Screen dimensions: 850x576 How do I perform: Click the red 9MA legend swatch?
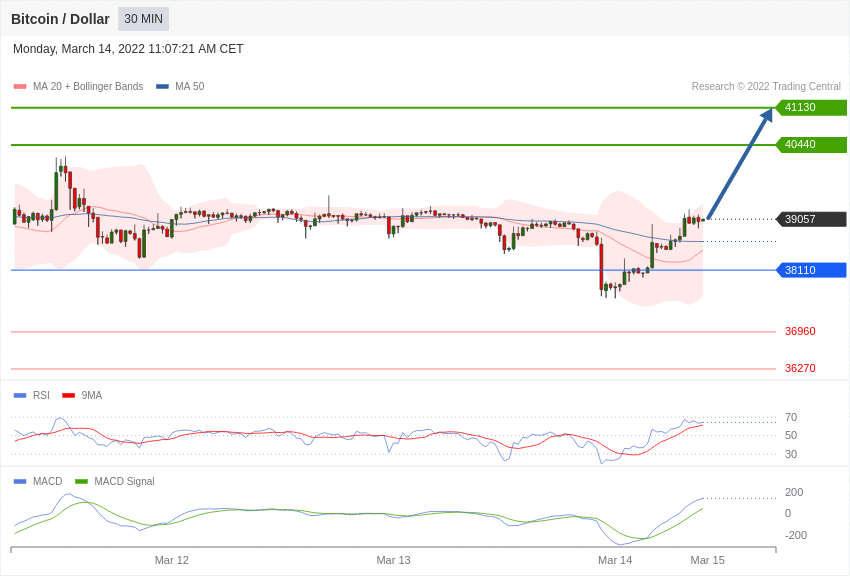pyautogui.click(x=68, y=396)
